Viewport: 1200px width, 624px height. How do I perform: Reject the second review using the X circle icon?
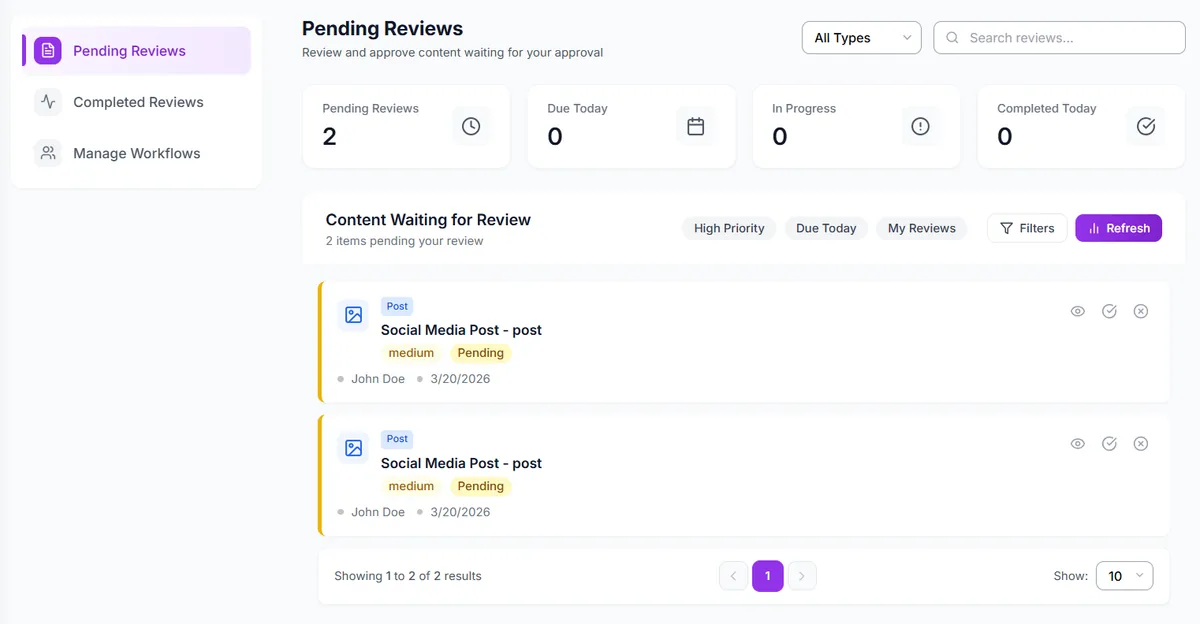click(1141, 443)
